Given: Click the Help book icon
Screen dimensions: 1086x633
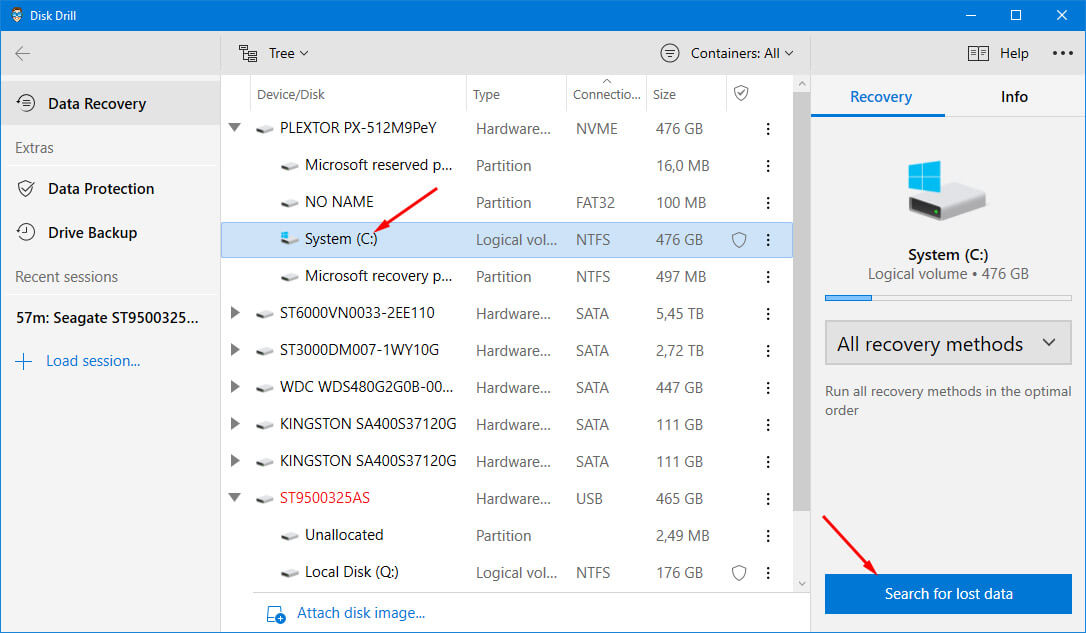Looking at the screenshot, I should 978,54.
